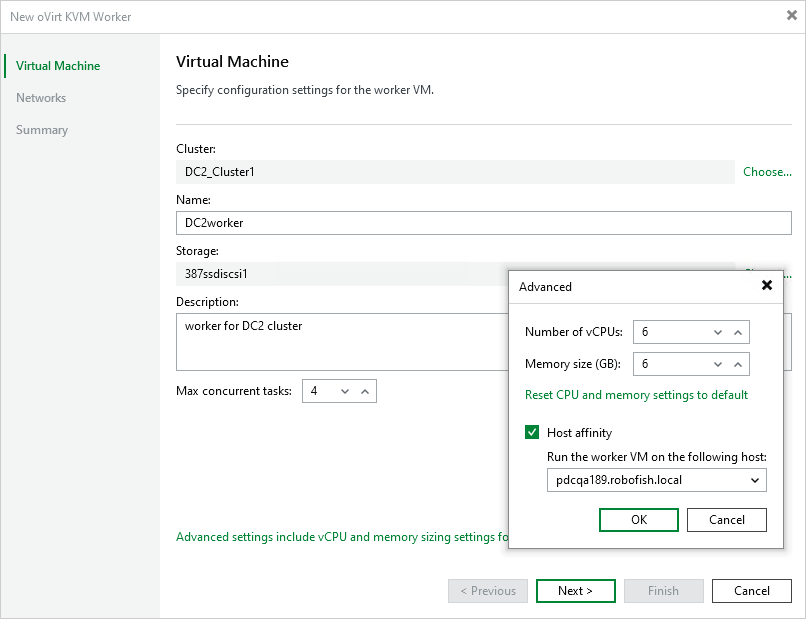The image size is (806, 619).
Task: Raise the Max concurrent tasks value
Action: (x=365, y=392)
